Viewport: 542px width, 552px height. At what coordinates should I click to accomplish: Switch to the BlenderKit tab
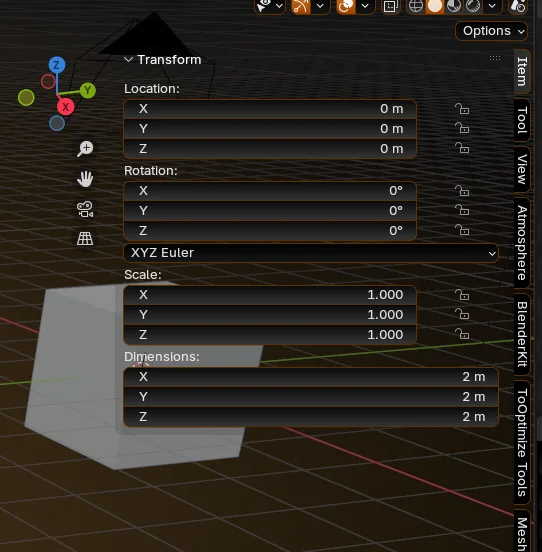click(522, 334)
